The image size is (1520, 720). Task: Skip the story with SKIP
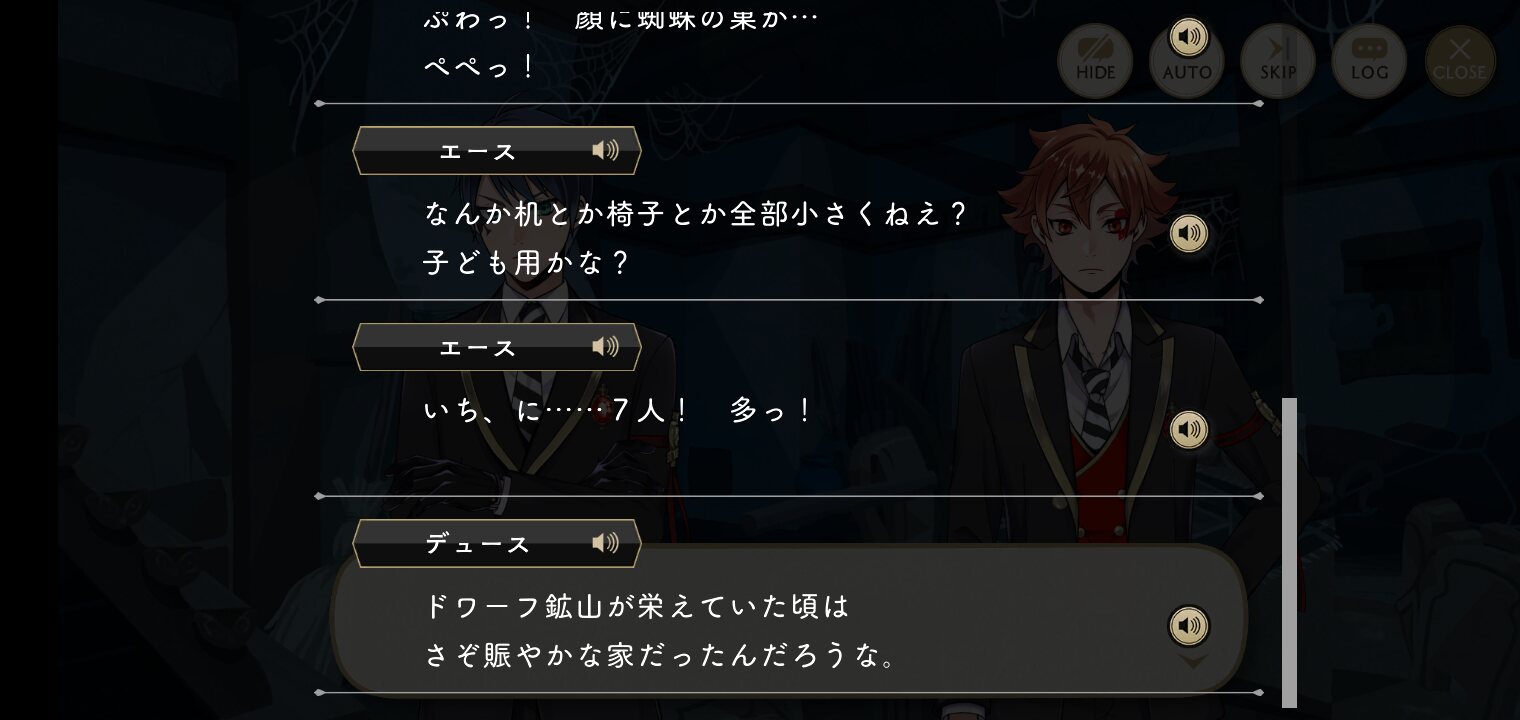point(1278,61)
